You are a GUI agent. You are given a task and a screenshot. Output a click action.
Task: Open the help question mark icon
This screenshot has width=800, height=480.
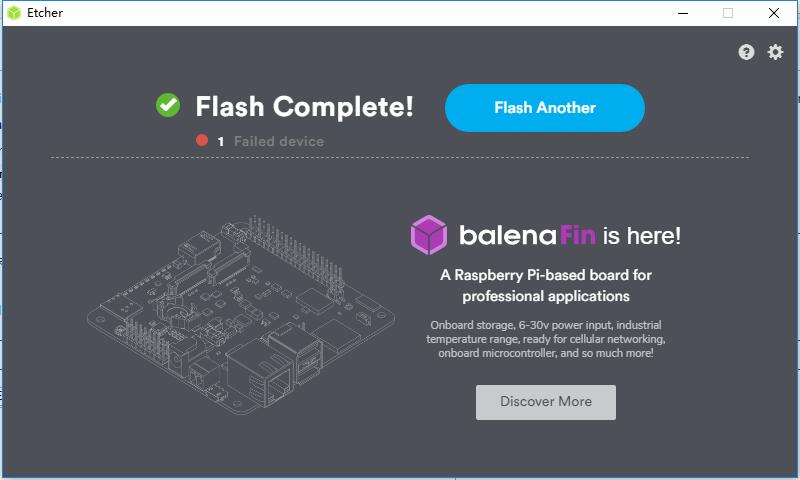(746, 52)
